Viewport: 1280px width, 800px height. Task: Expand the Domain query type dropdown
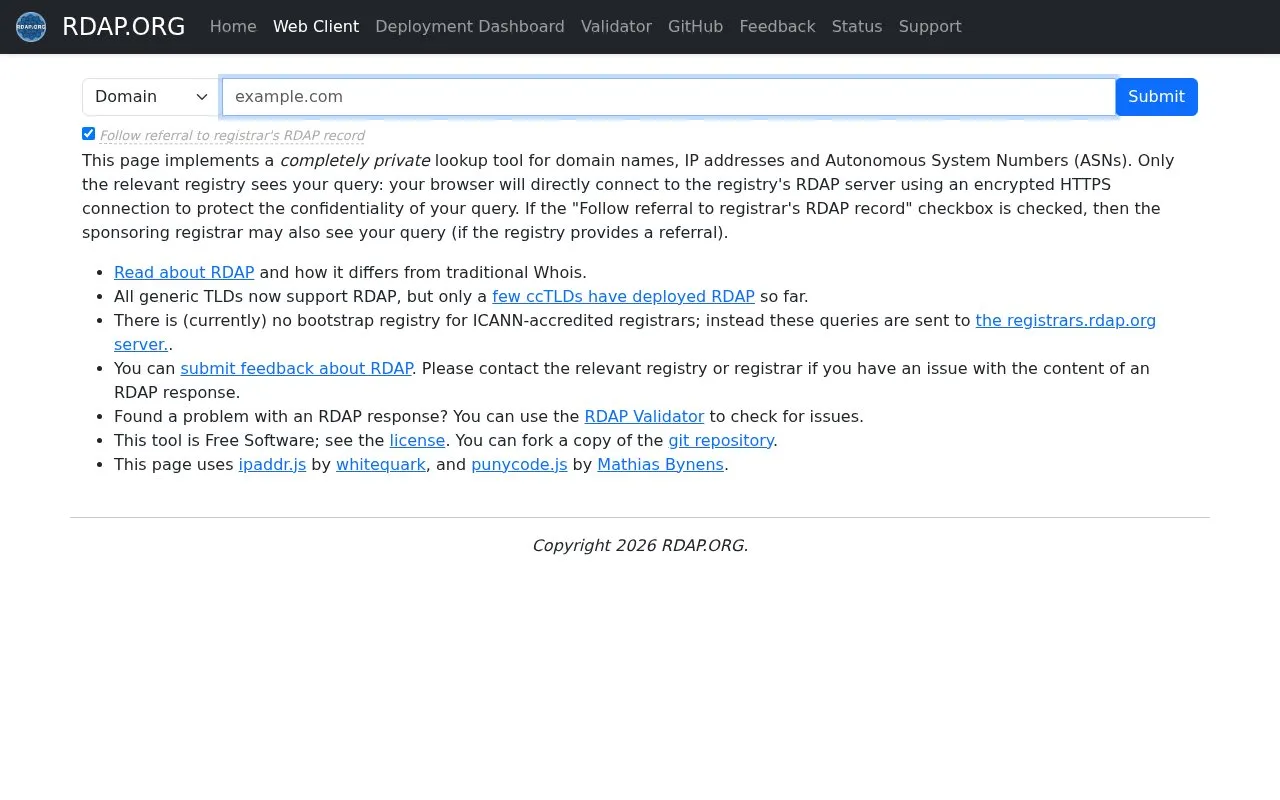151,97
